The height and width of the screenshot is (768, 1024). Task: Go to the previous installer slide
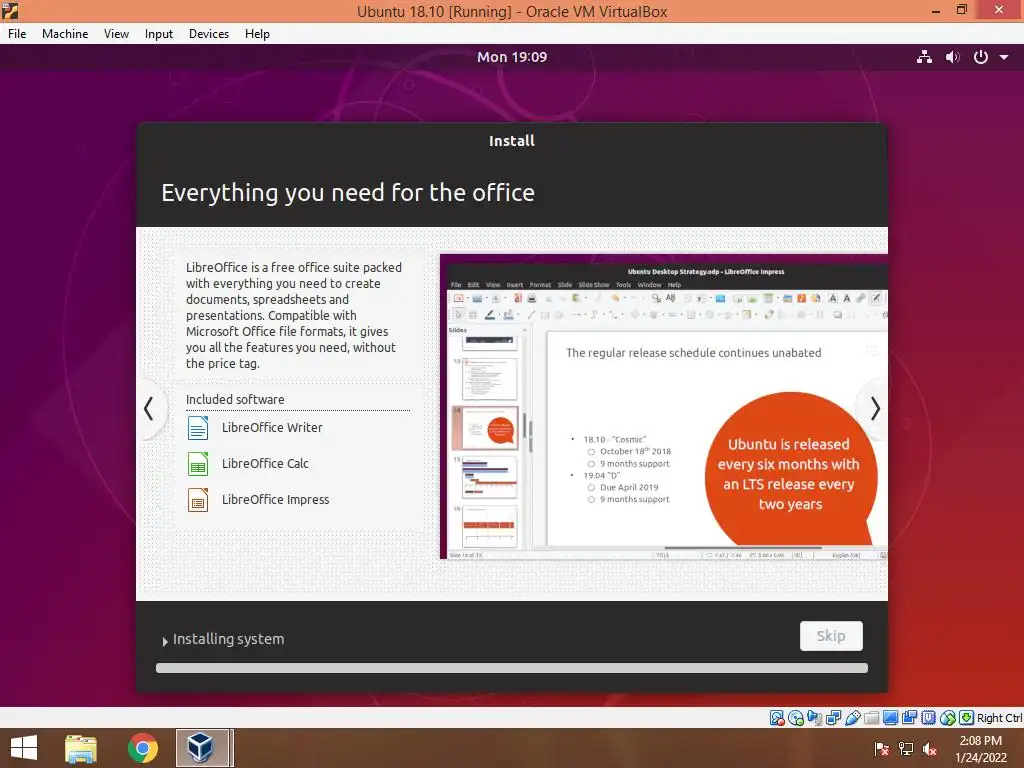(x=149, y=409)
